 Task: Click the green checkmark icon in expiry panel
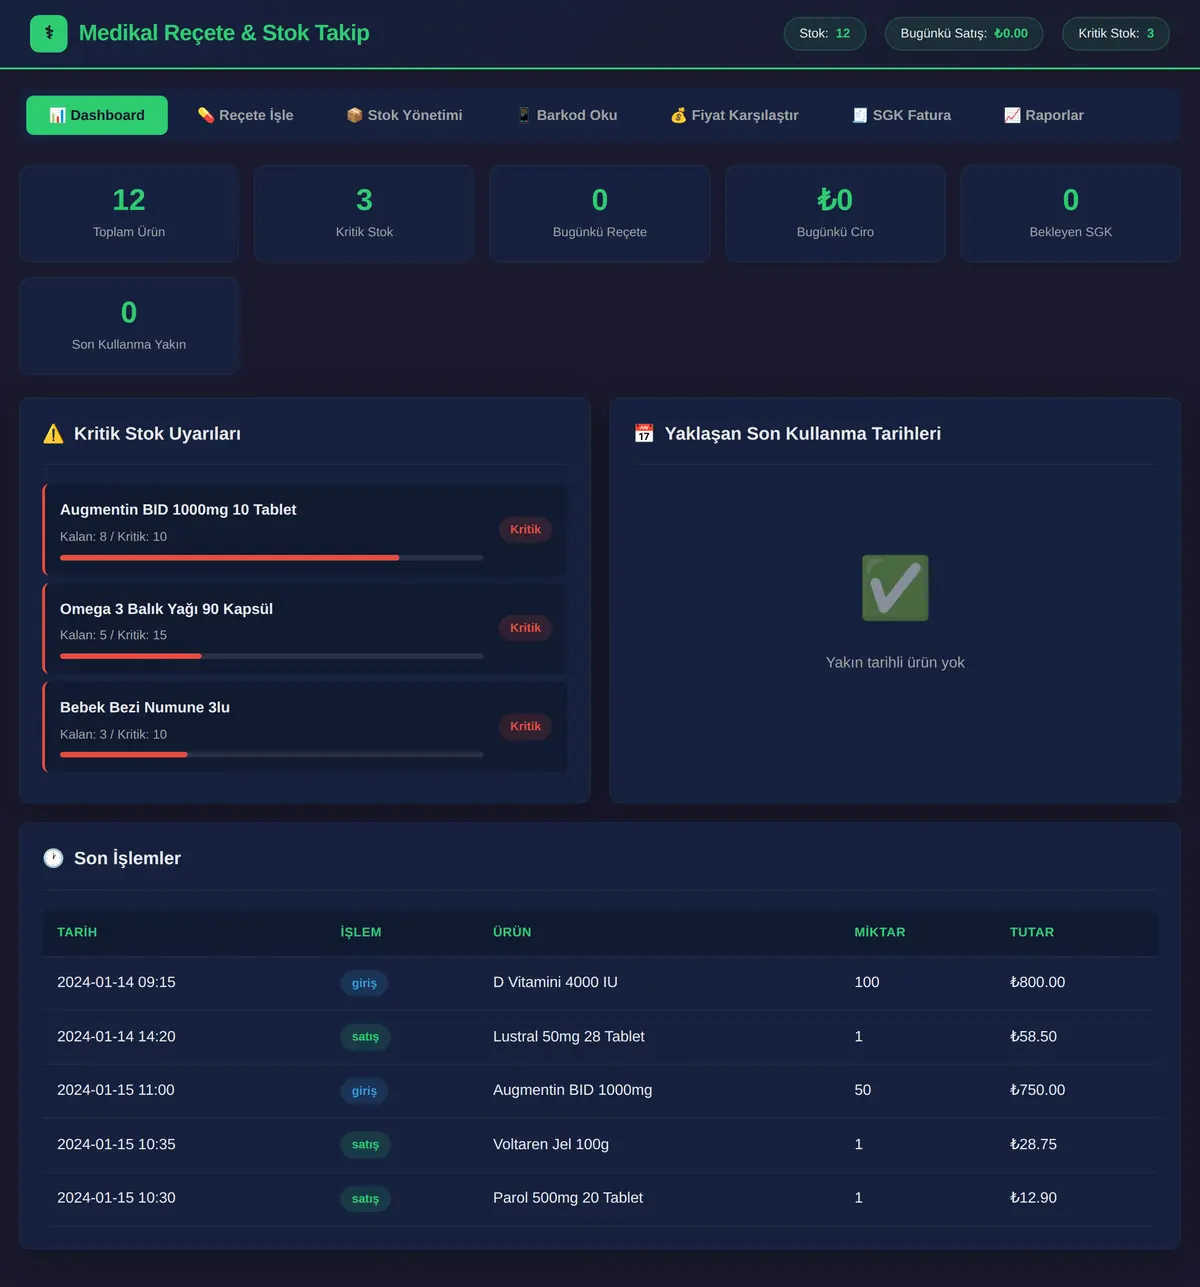895,588
